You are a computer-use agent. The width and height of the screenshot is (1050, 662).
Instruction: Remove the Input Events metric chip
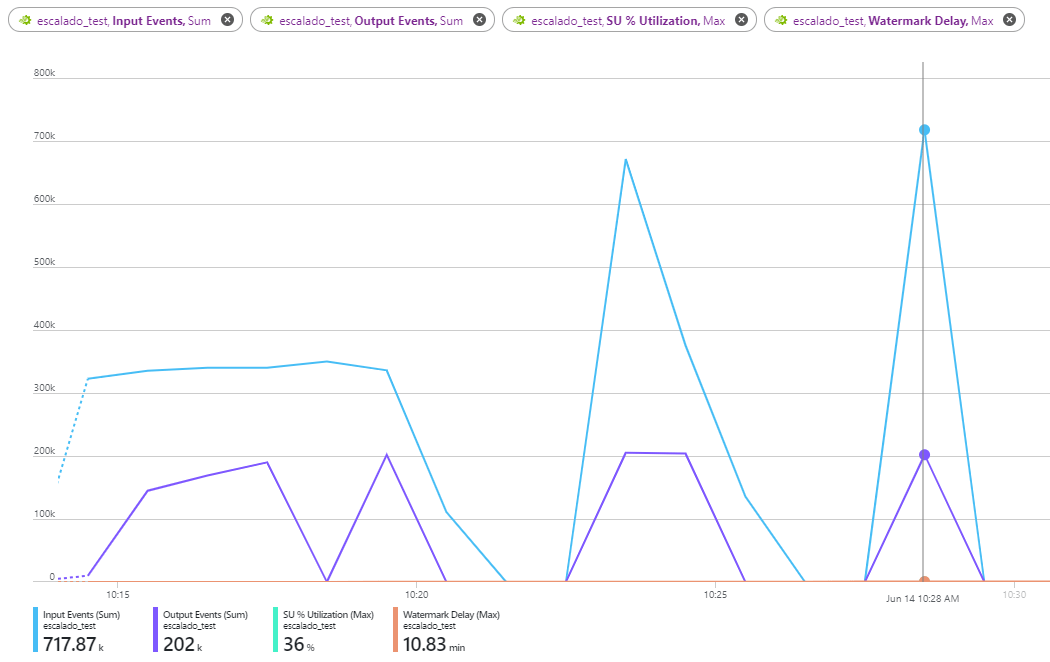[x=227, y=19]
